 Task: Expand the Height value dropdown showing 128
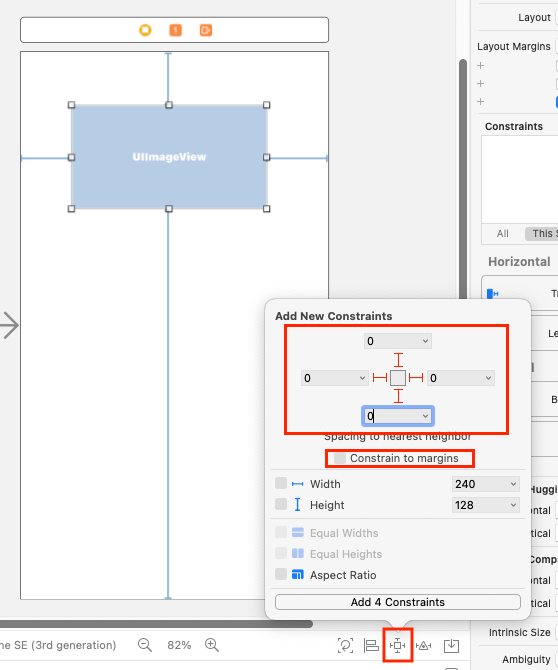[x=513, y=505]
